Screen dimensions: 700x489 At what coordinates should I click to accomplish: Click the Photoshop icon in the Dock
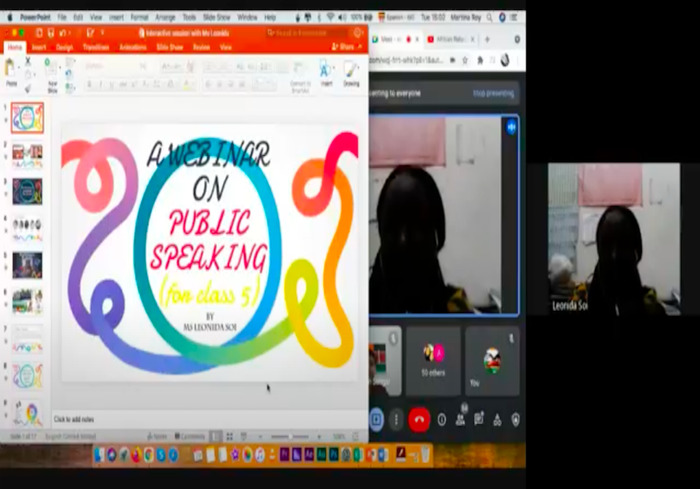pos(333,455)
